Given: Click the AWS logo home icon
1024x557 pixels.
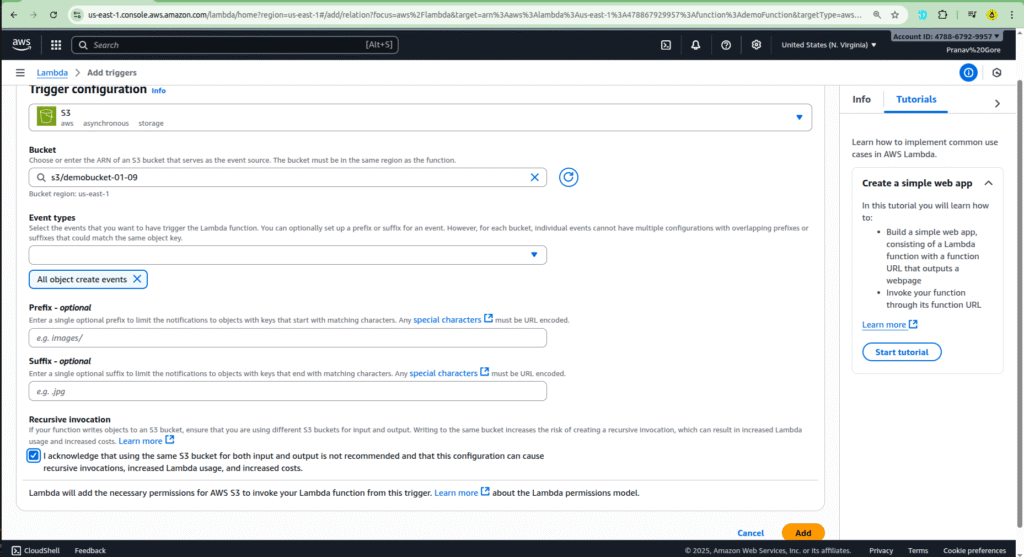Looking at the screenshot, I should click(x=21, y=44).
